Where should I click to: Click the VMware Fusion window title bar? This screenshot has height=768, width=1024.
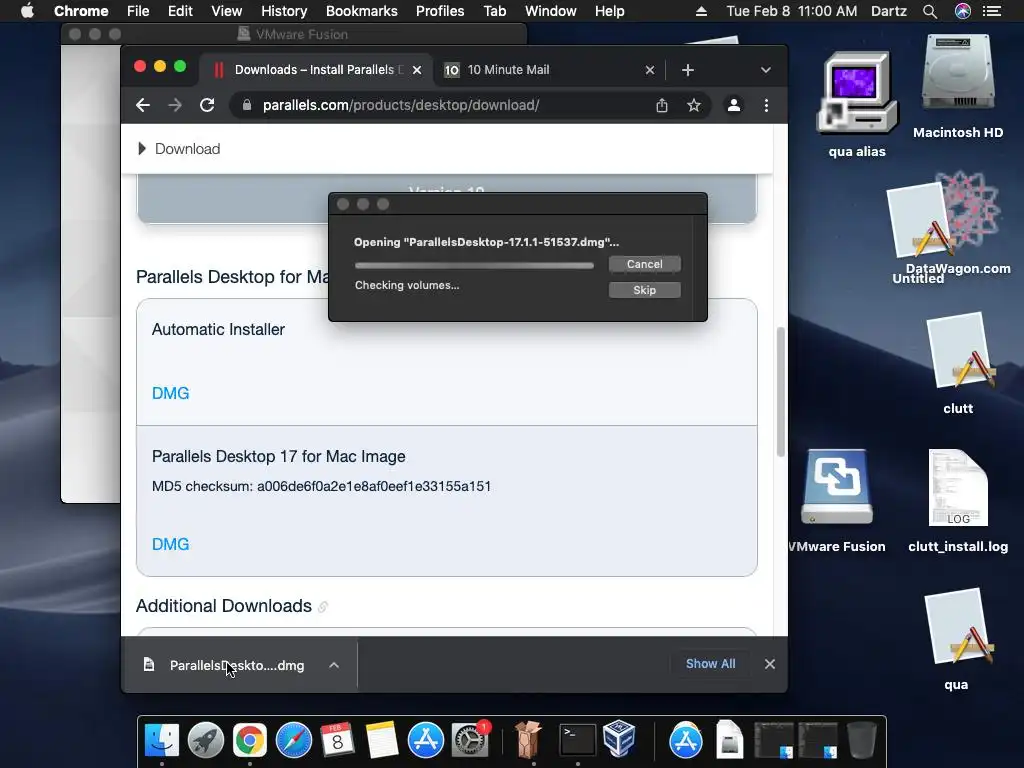[294, 34]
